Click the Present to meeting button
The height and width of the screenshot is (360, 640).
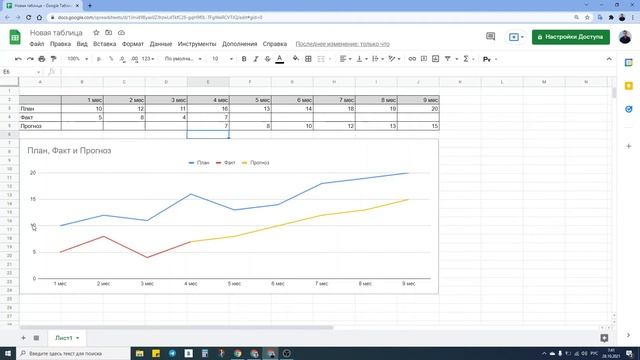516,37
